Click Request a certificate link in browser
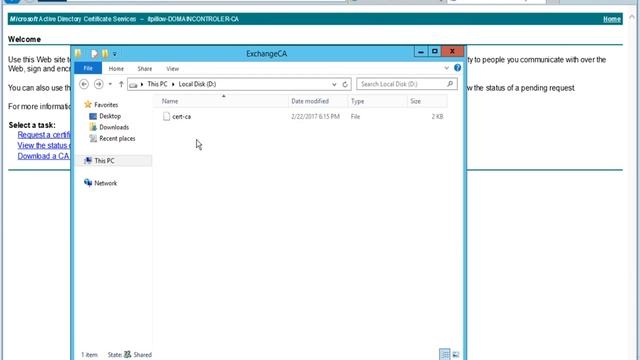Viewport: 640px width, 360px height. [44, 135]
